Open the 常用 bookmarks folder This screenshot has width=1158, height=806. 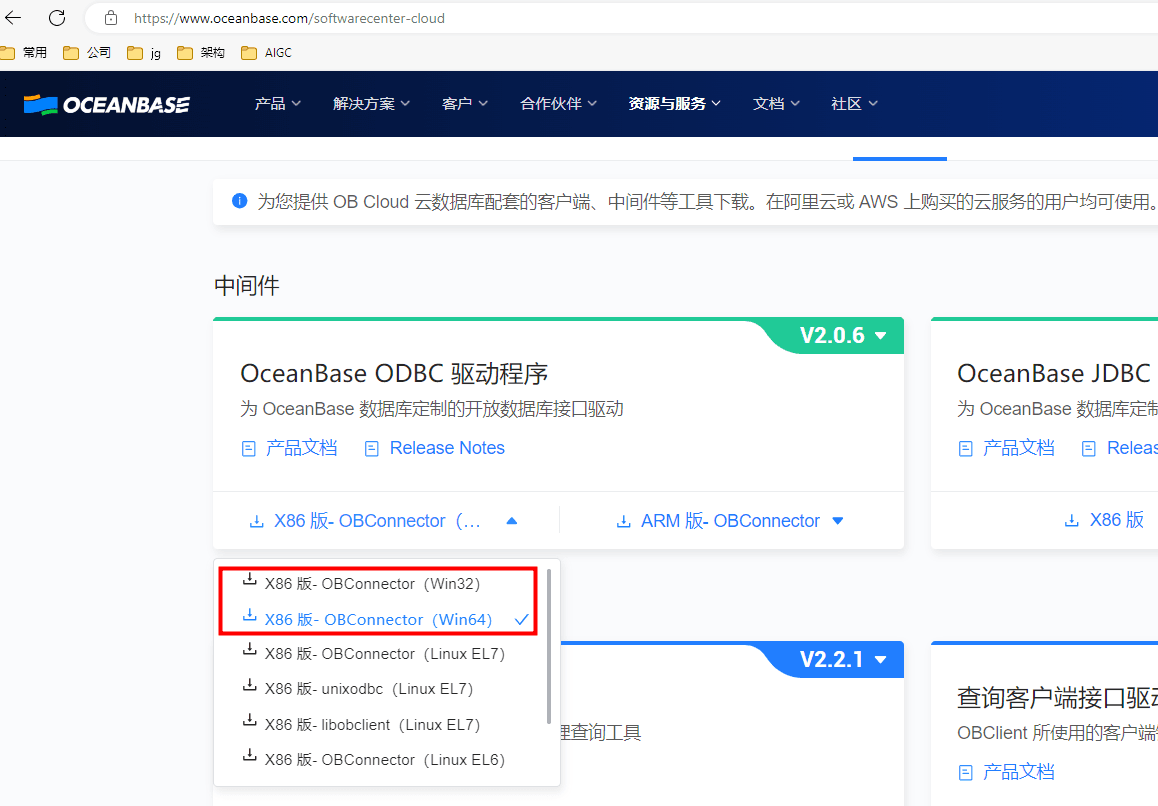[24, 52]
